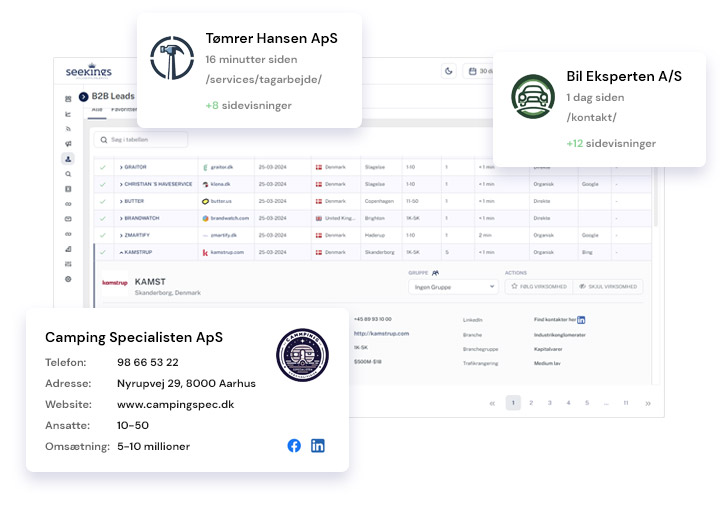727x506 pixels.
Task: Click the Seekings logo
Action: pyautogui.click(x=89, y=71)
